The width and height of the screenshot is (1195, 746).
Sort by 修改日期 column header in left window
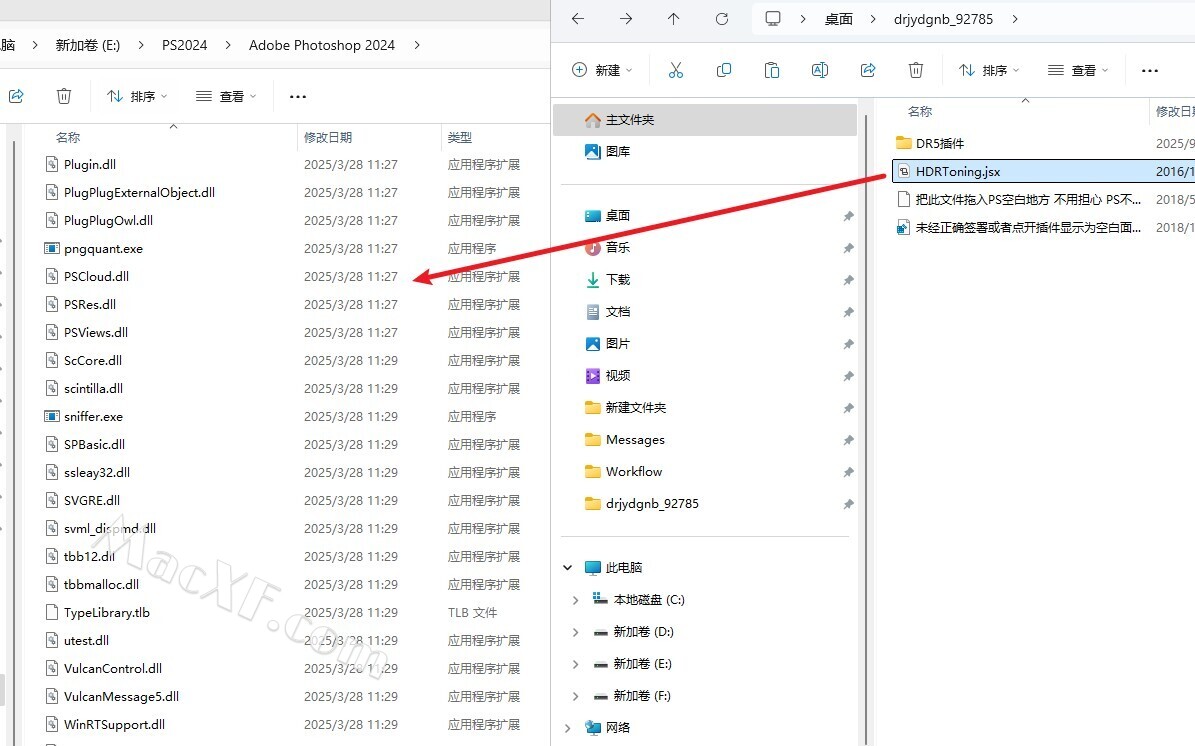coord(328,137)
